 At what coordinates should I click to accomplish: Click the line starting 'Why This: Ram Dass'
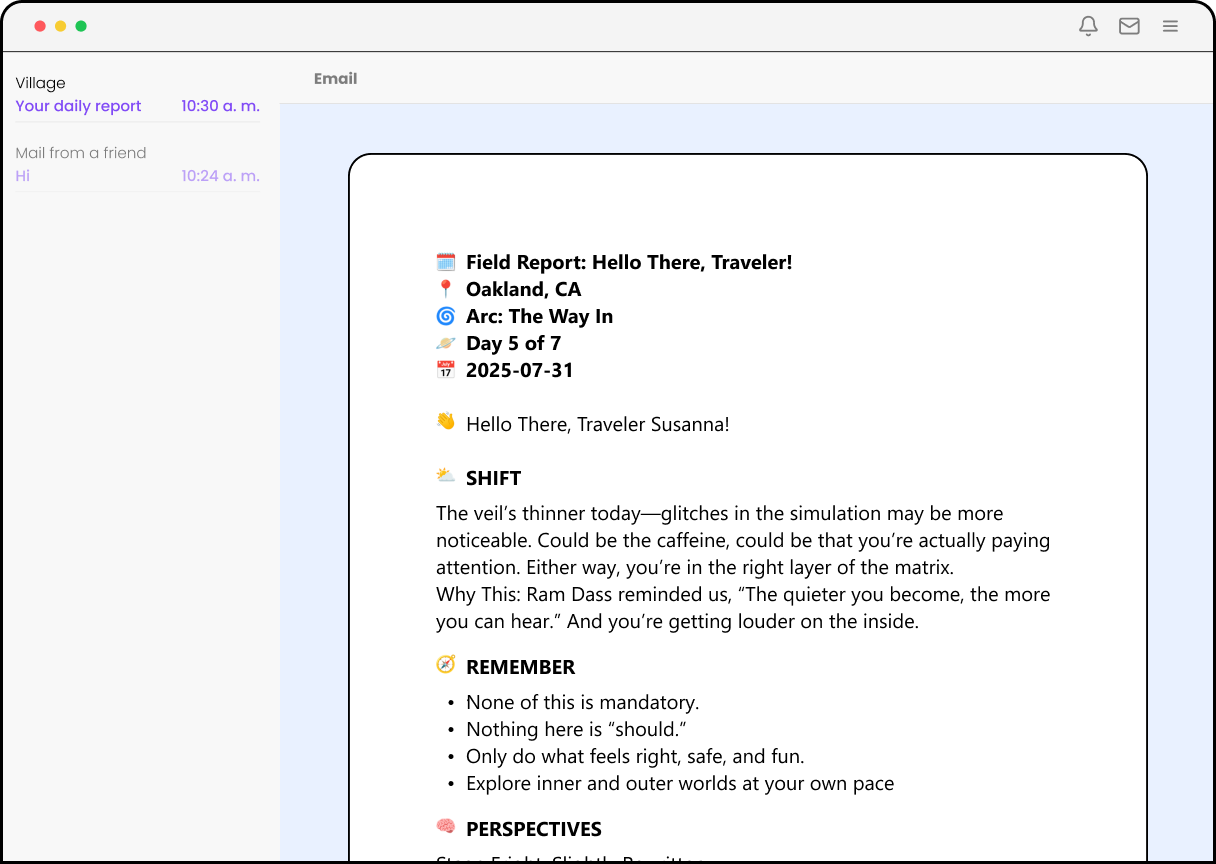743,595
